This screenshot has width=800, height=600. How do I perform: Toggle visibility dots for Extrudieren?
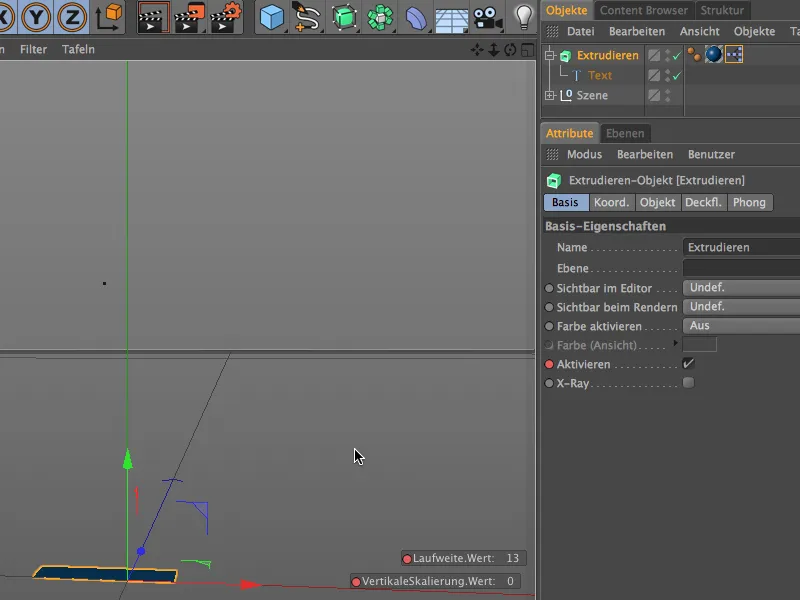[667, 56]
